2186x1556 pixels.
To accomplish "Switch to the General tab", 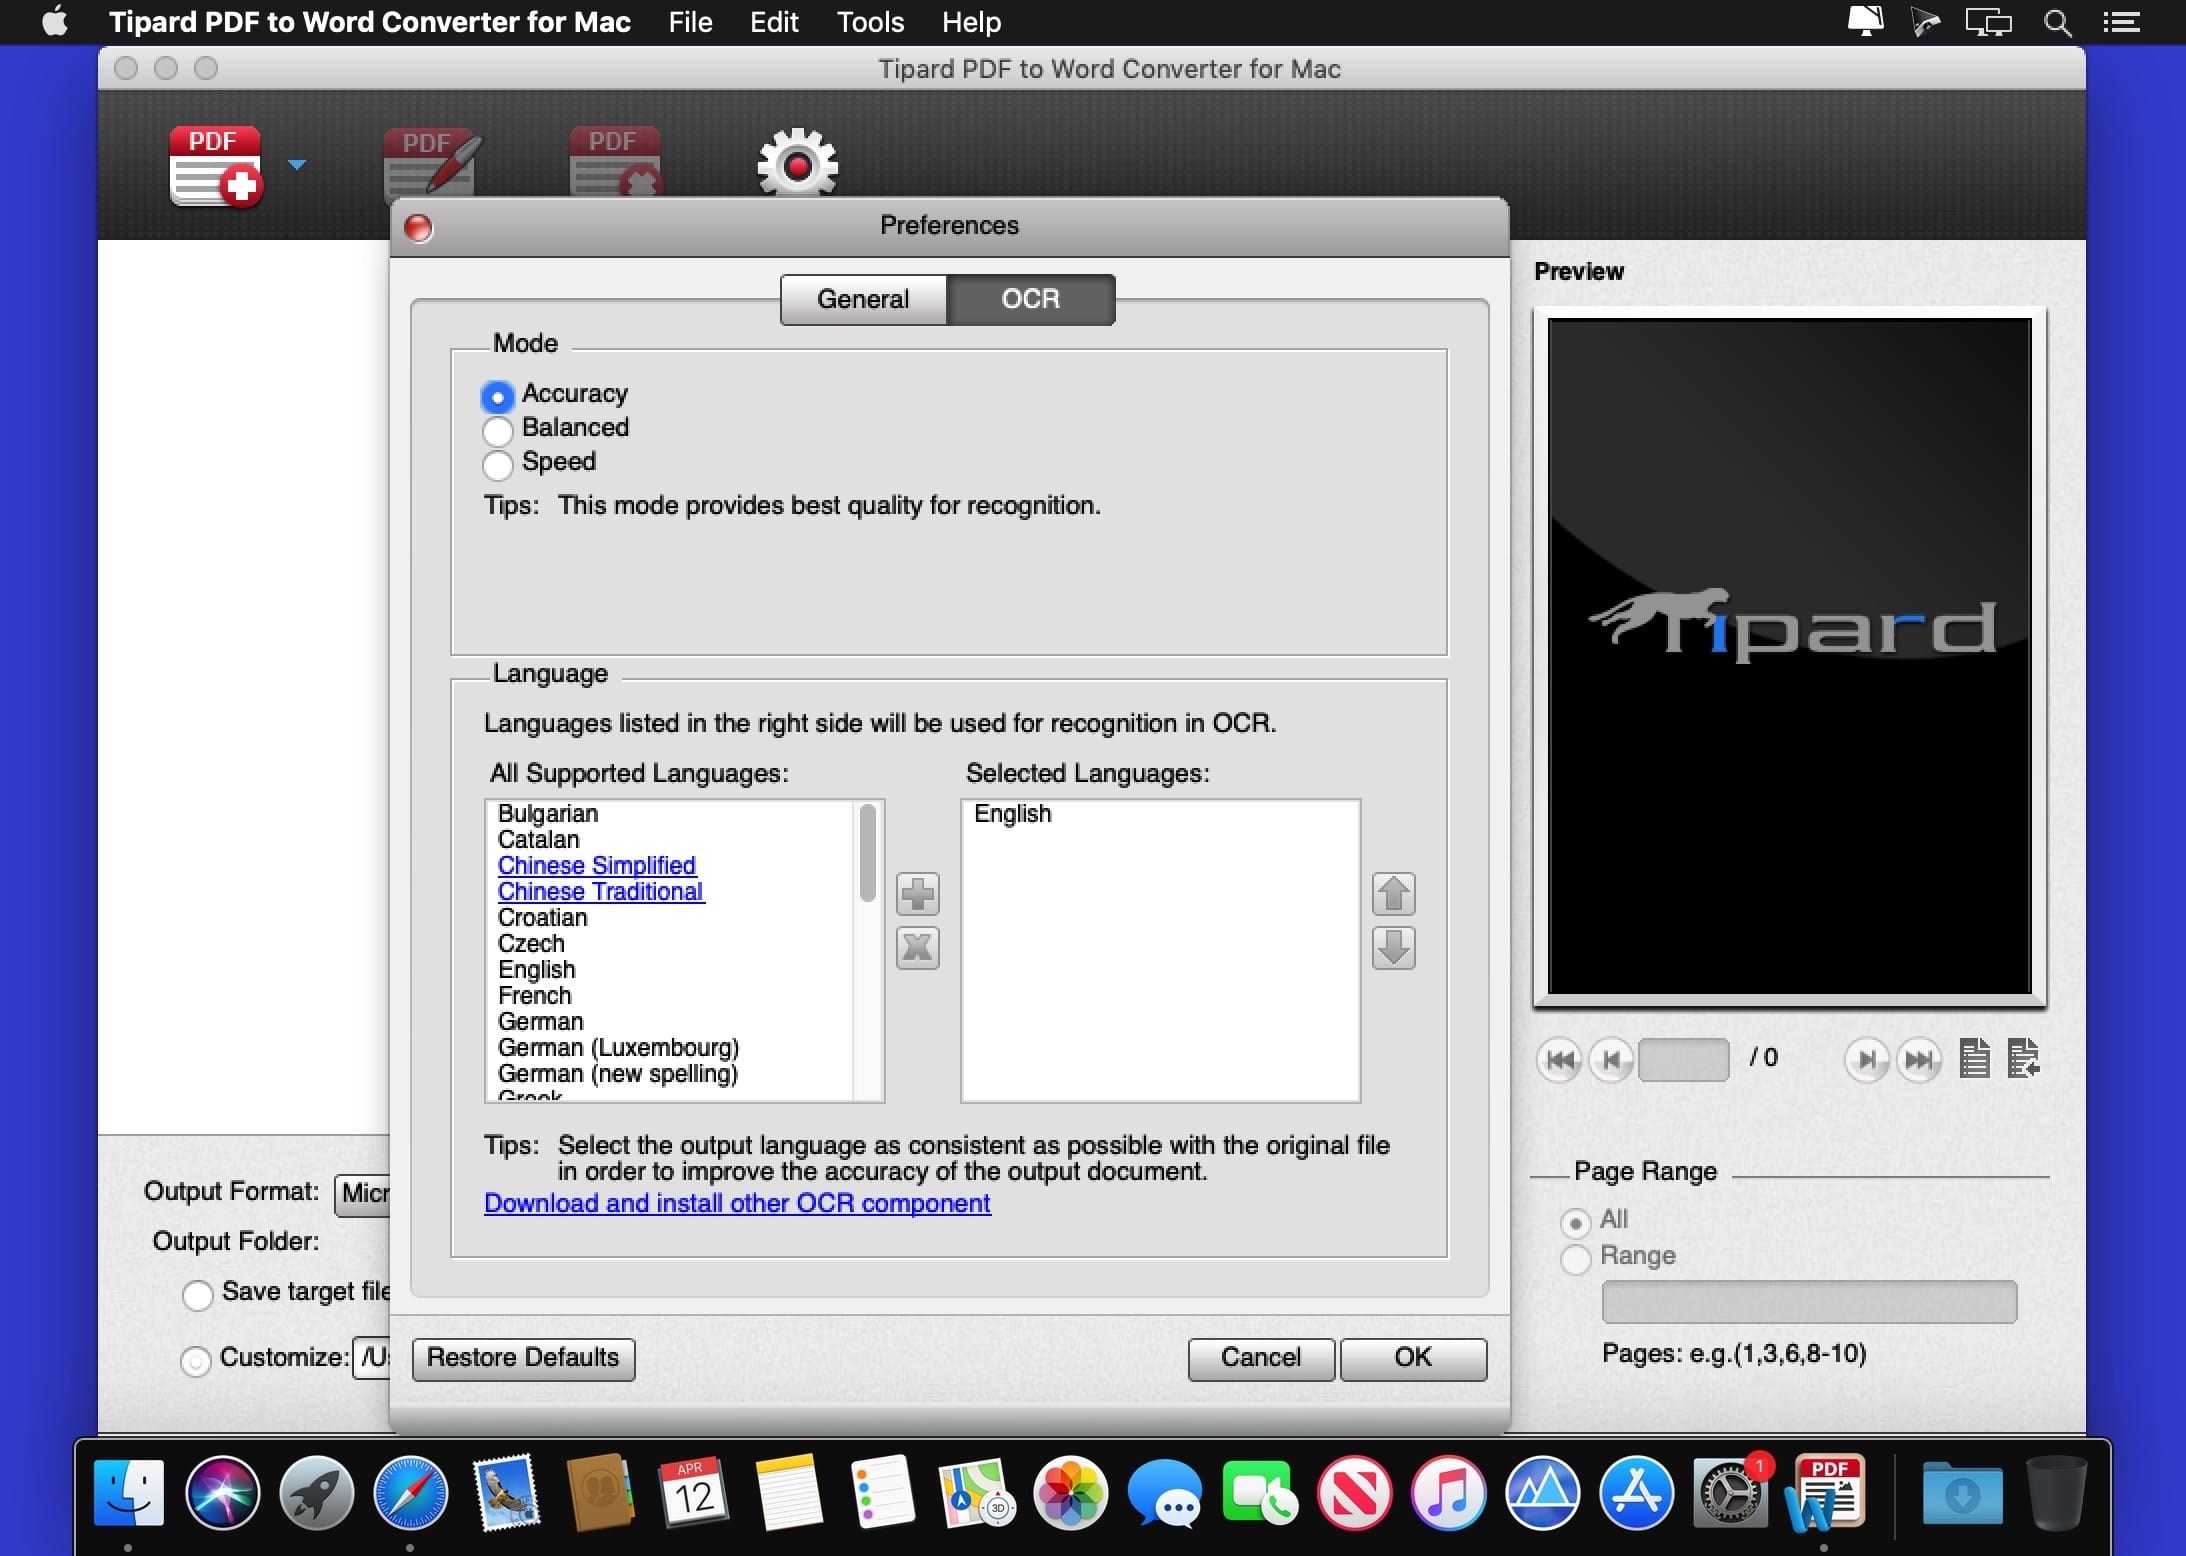I will click(863, 299).
